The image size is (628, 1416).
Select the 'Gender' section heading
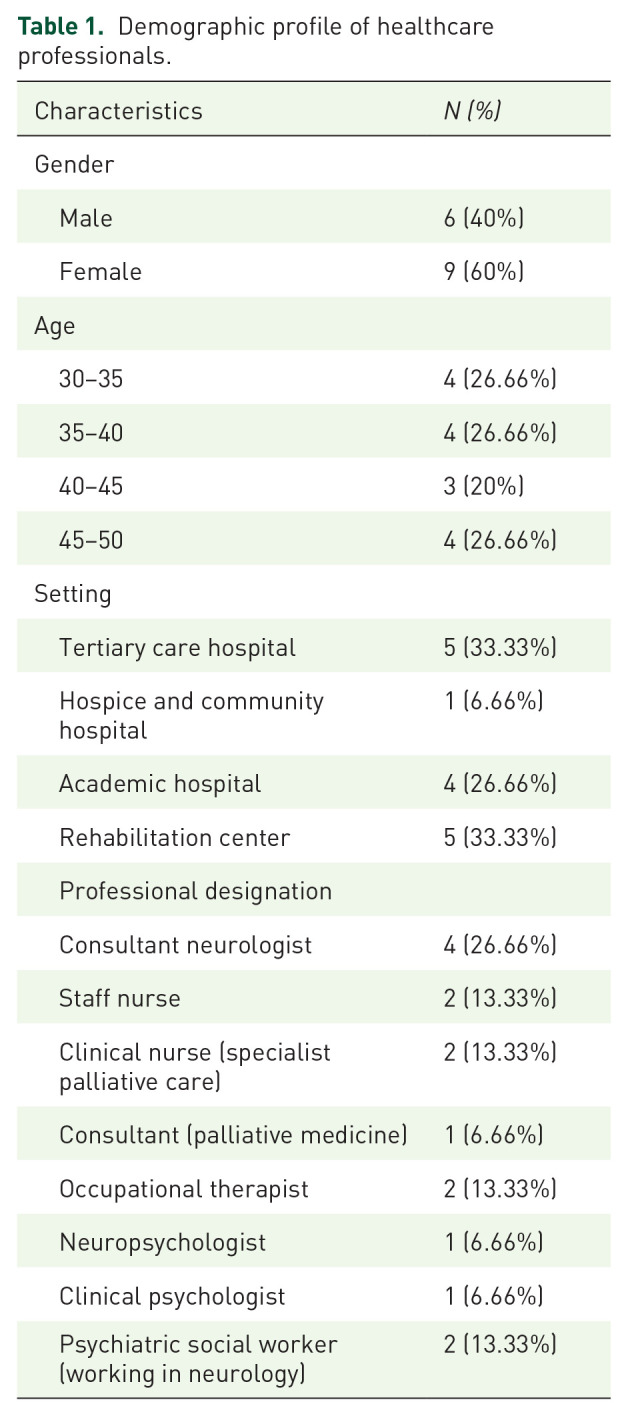click(74, 164)
